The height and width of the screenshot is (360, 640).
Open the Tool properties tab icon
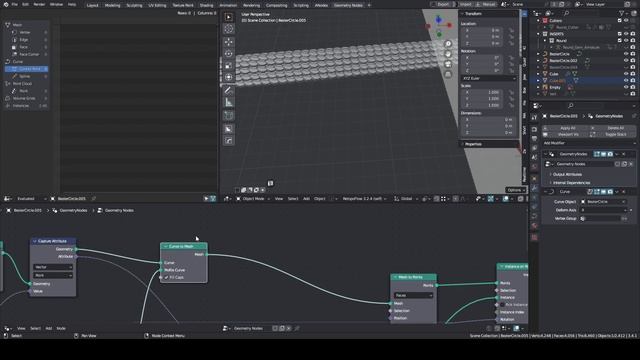[534, 118]
